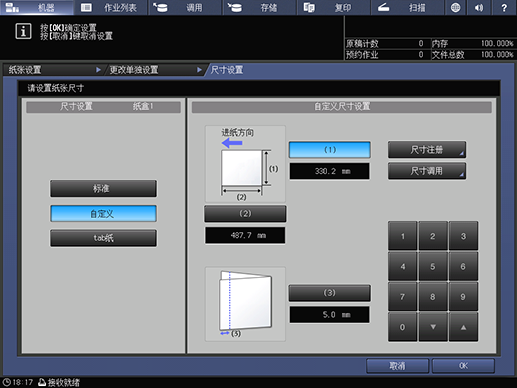Go back to 更改单独设置 breadcrumb
This screenshot has width=517, height=388.
154,70
